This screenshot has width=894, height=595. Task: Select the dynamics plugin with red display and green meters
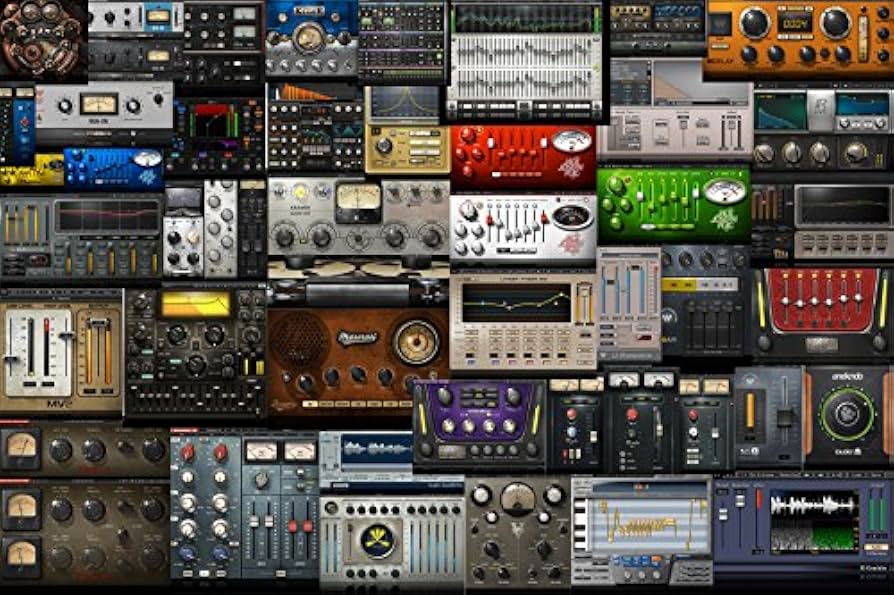coord(220,135)
